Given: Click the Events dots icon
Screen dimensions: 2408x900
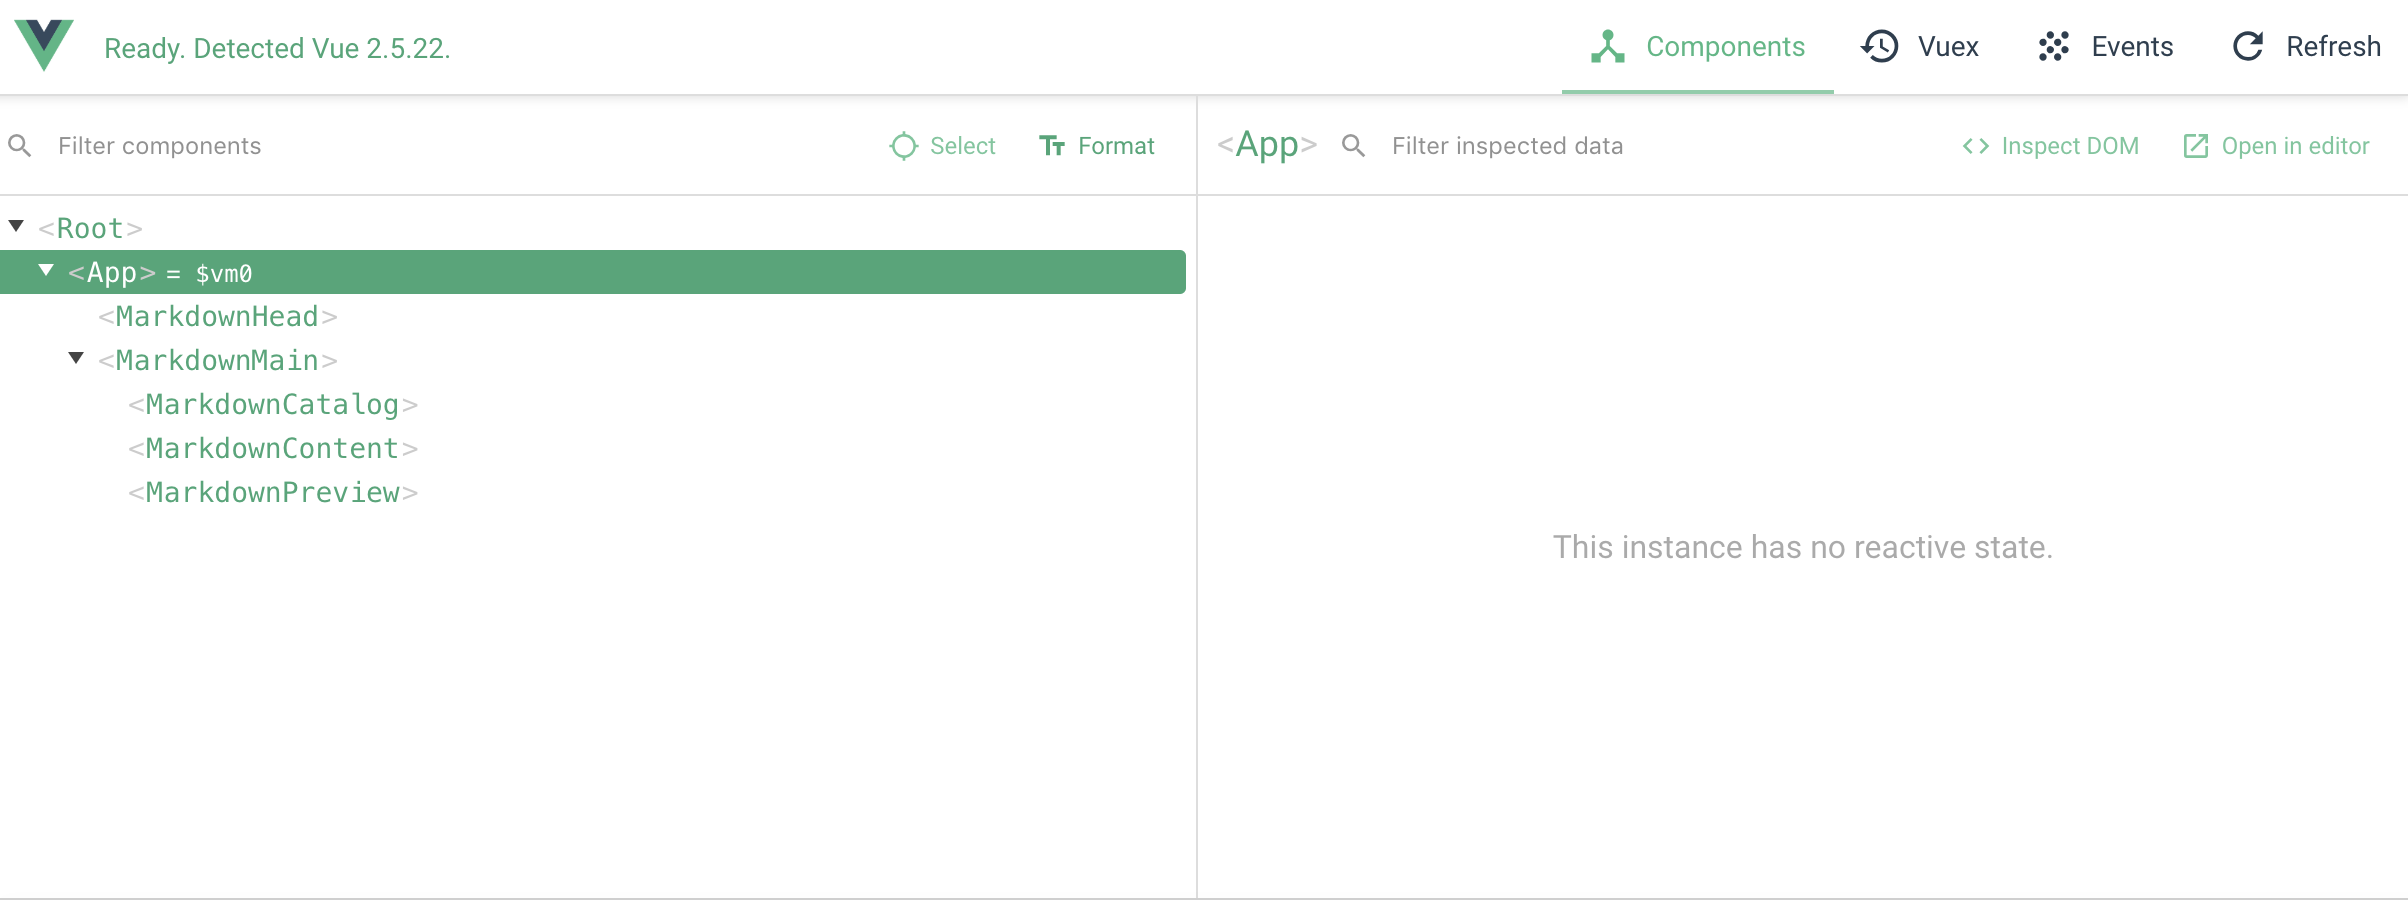Looking at the screenshot, I should 2053,47.
